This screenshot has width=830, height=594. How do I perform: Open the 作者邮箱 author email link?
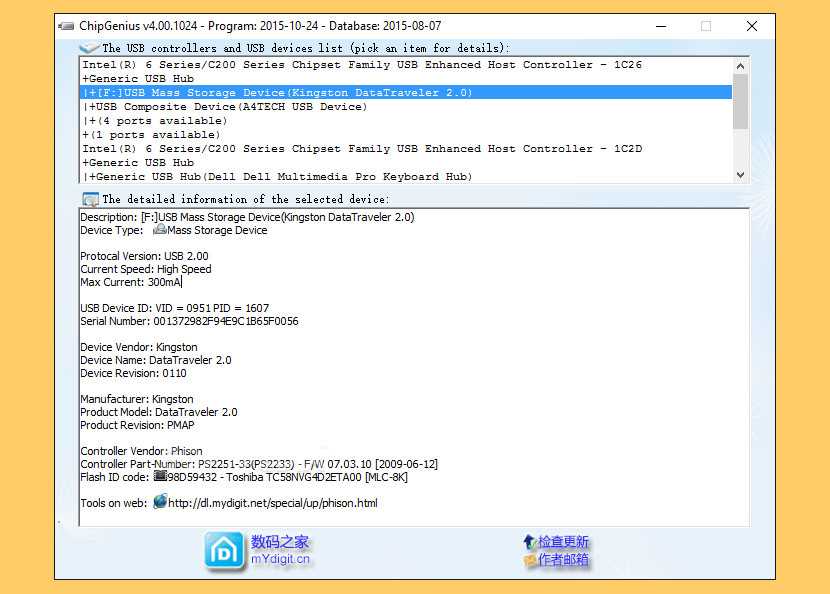(564, 560)
